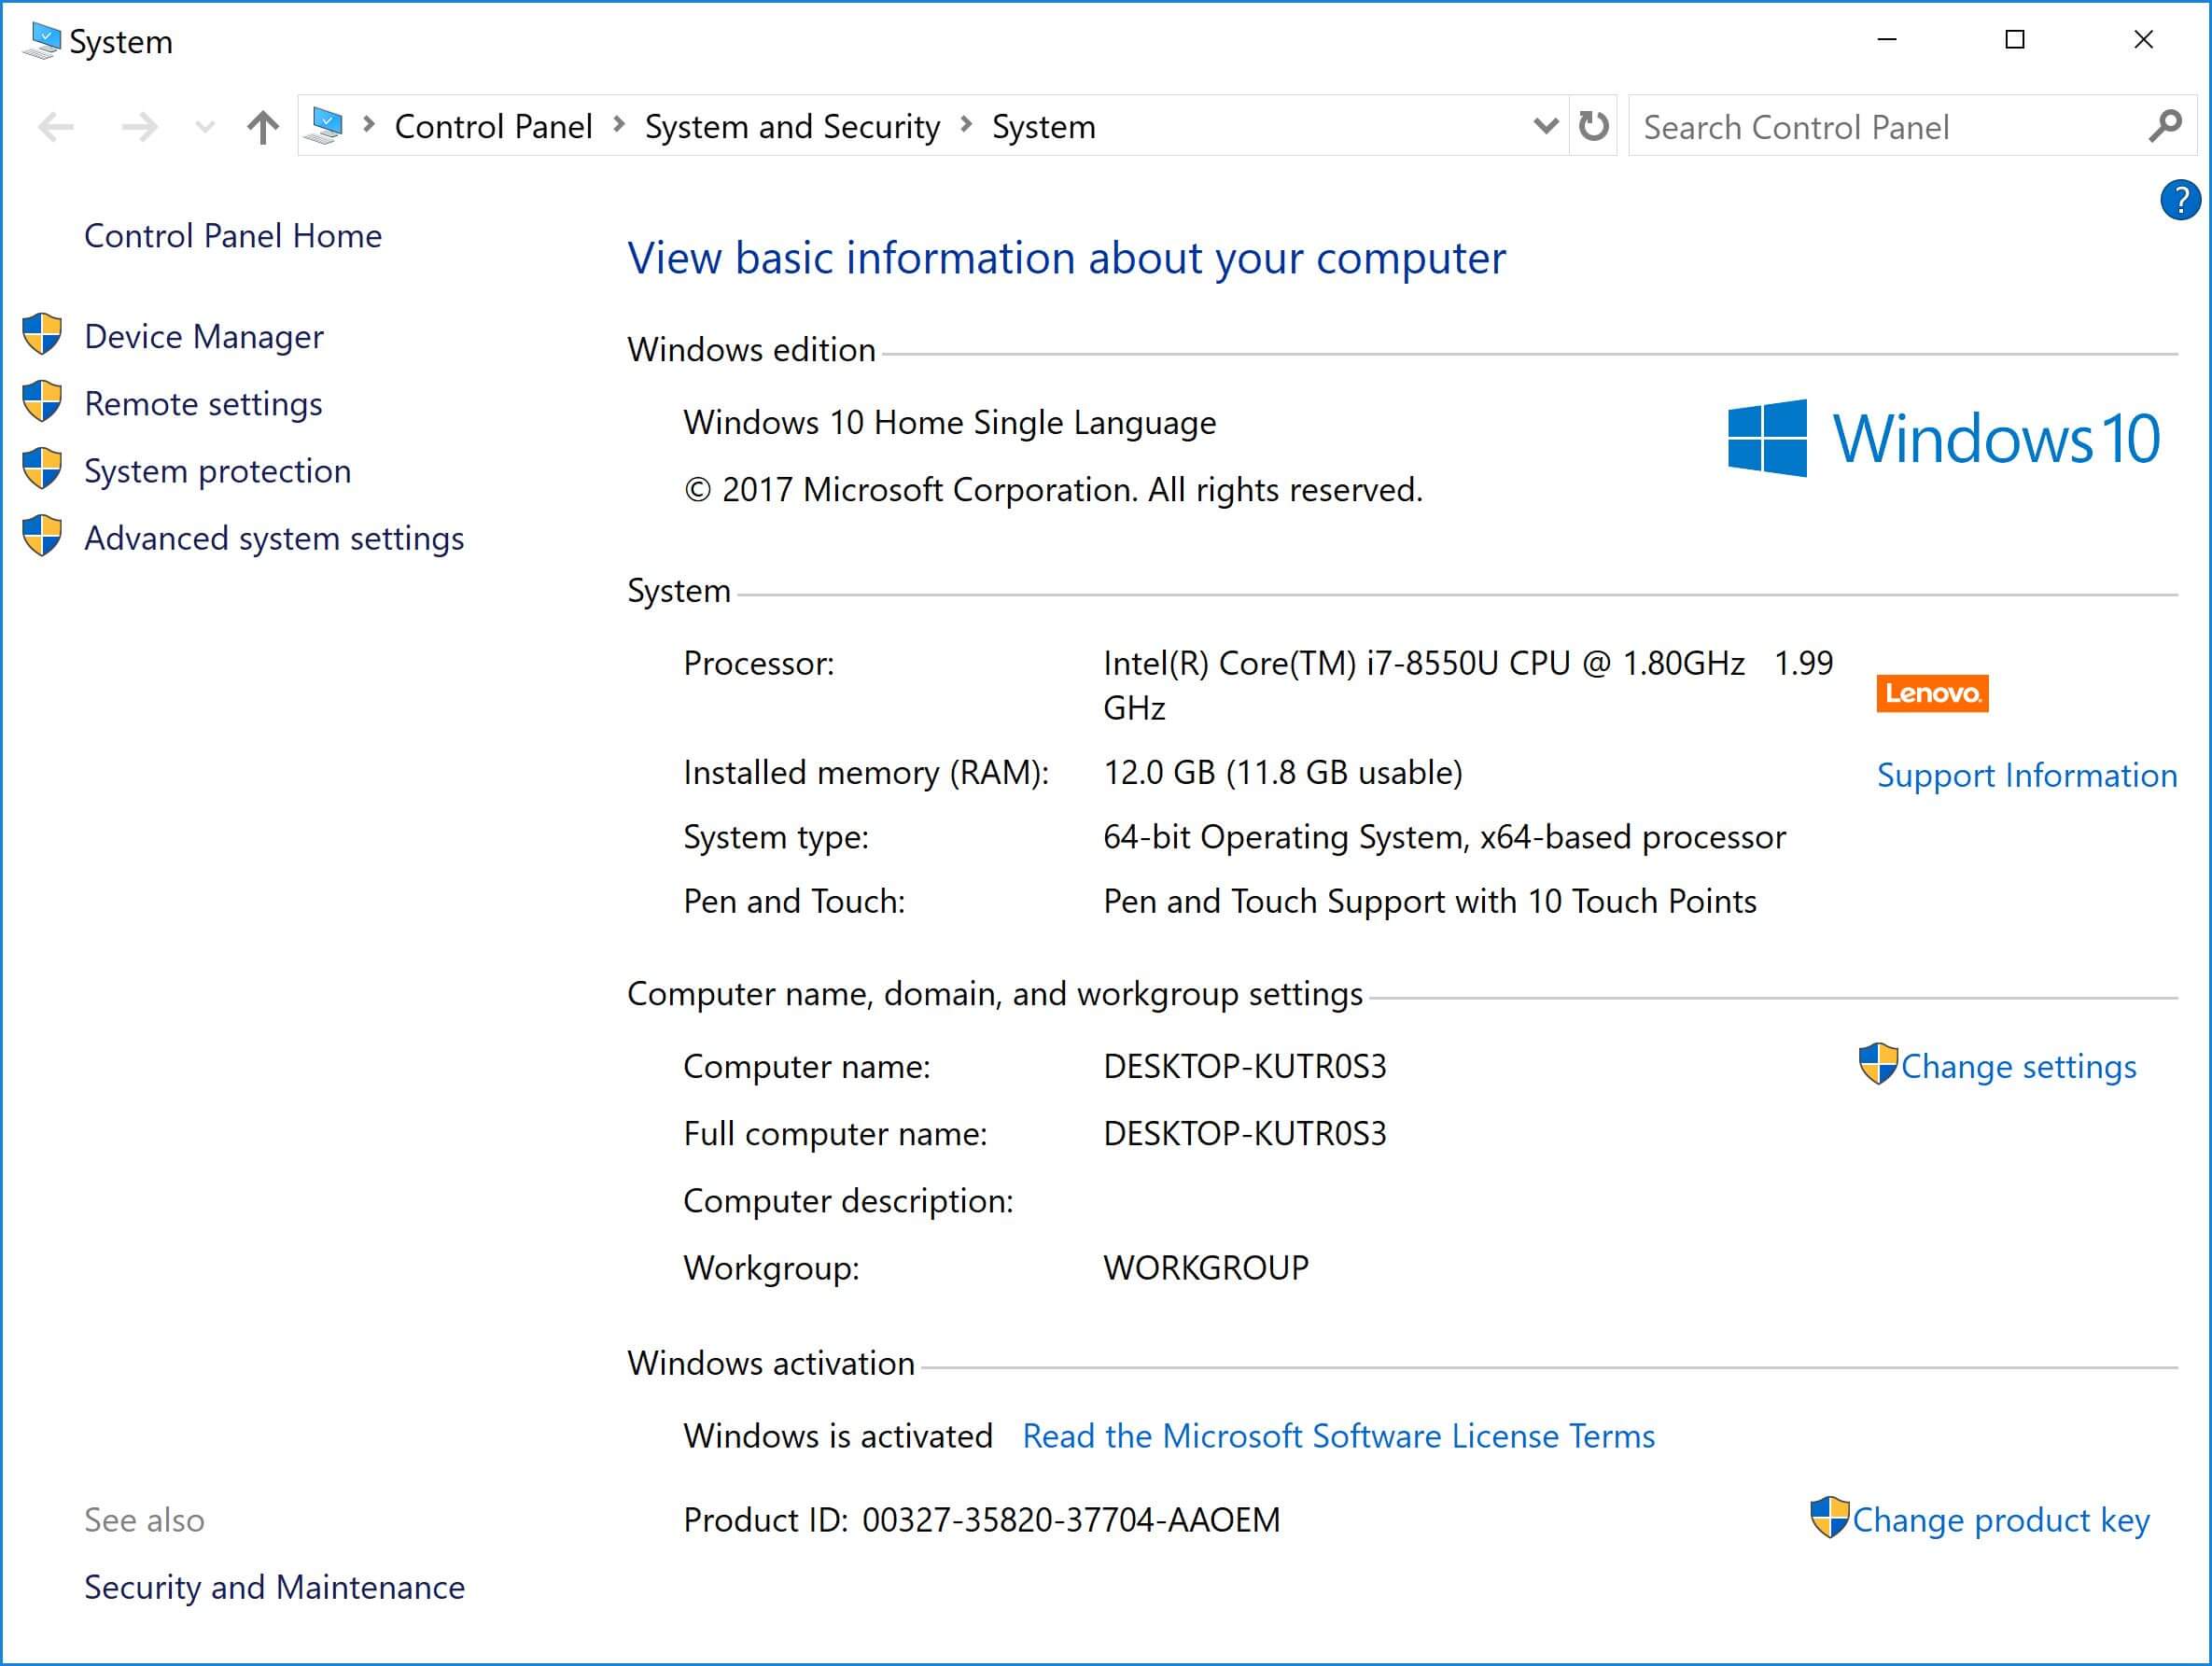Click Change settings for computer name

(2018, 1067)
